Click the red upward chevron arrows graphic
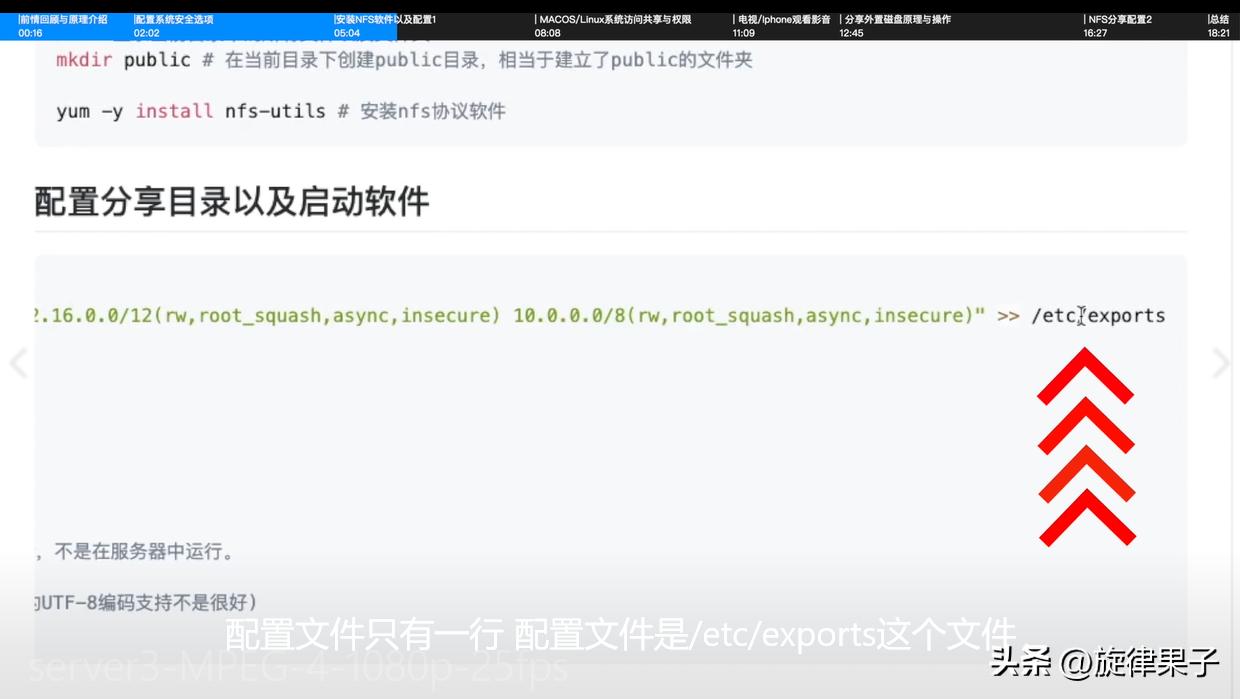 pos(1085,447)
